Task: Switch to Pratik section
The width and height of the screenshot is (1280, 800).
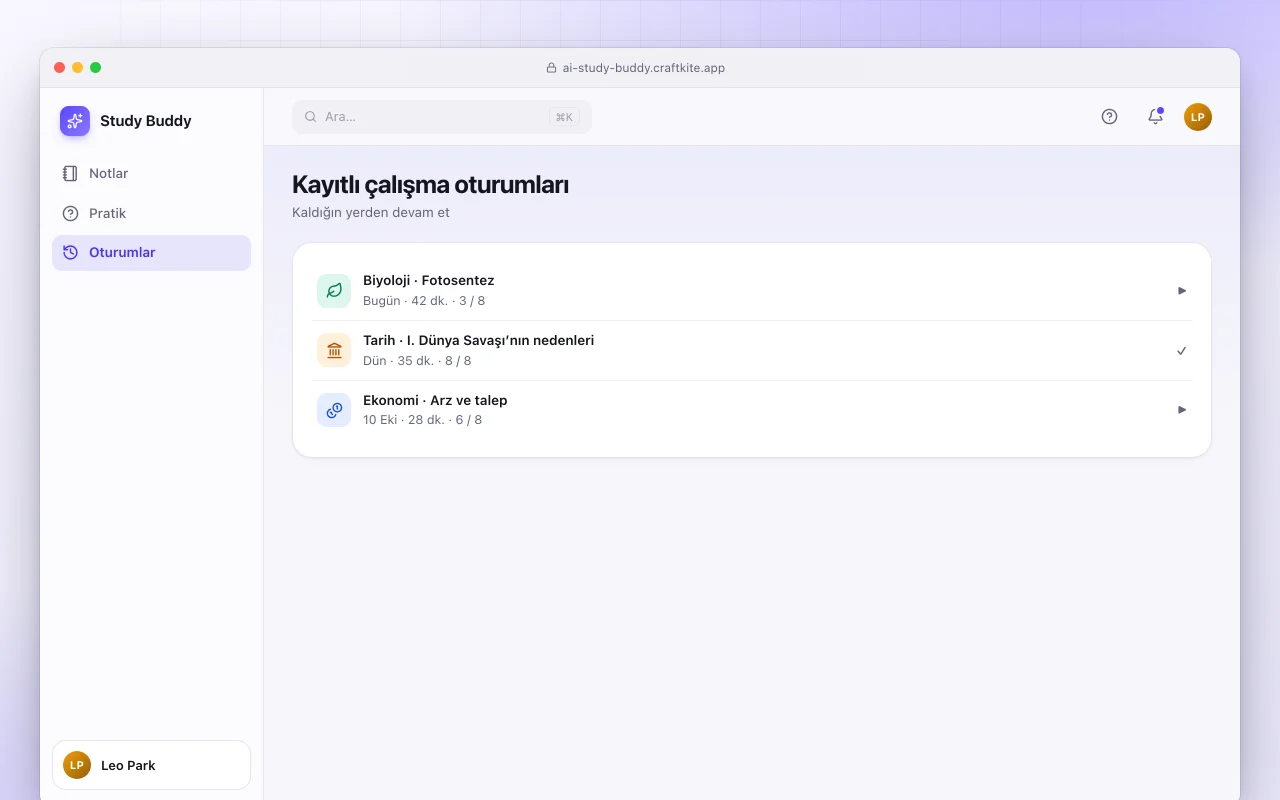Action: coord(151,213)
